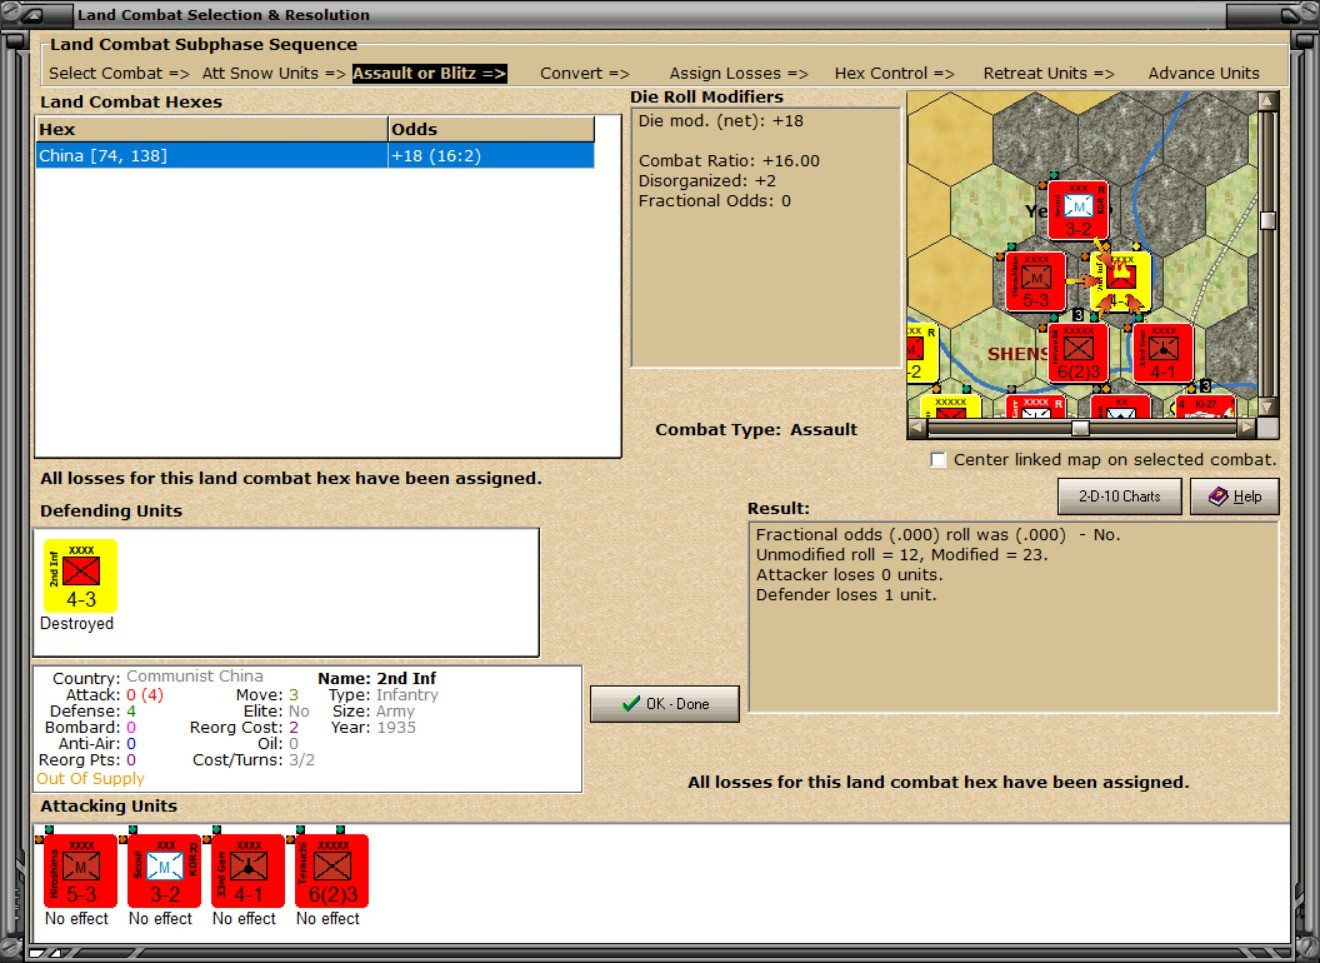Click the Retreat Units subphase label
The width and height of the screenshot is (1320, 963).
click(1049, 73)
